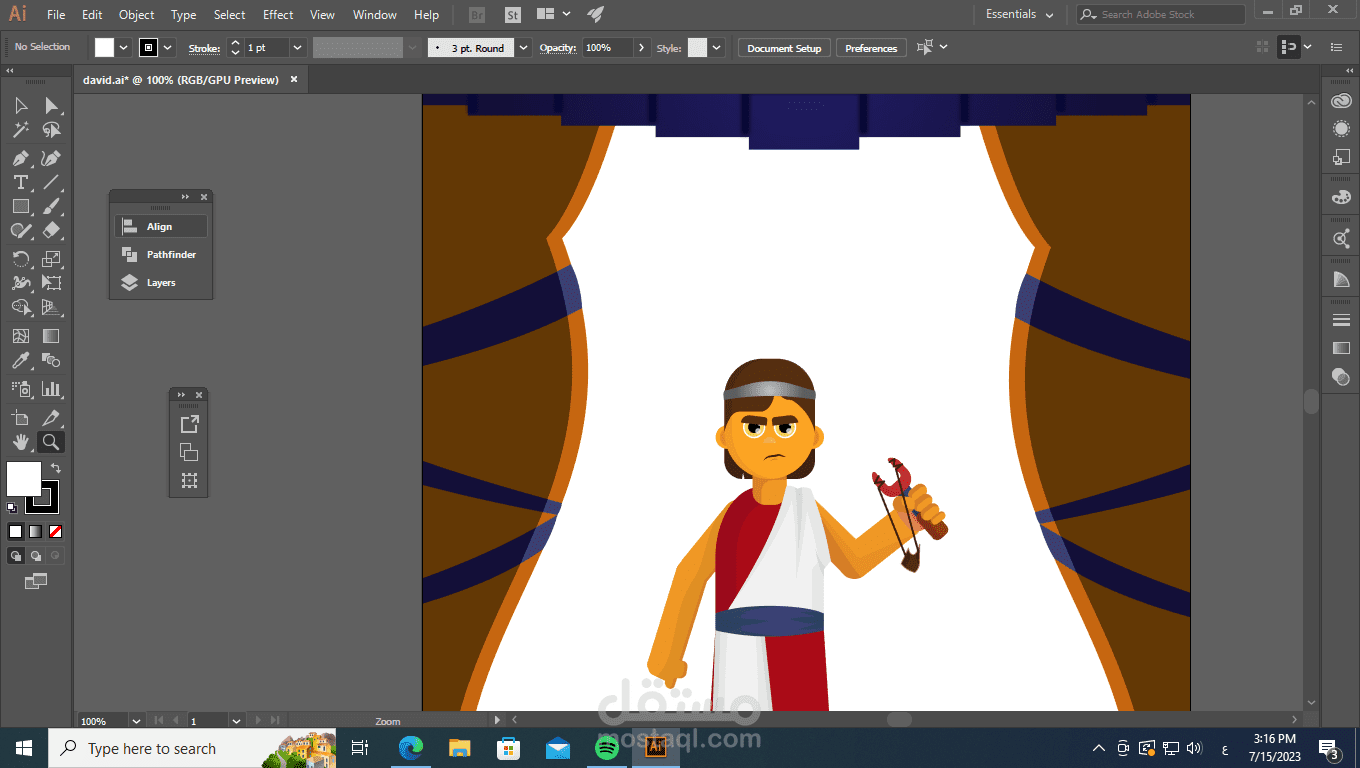Screen dimensions: 1360x768
Task: Open the Libraries Creative Cloud panel icon
Action: (x=1341, y=101)
